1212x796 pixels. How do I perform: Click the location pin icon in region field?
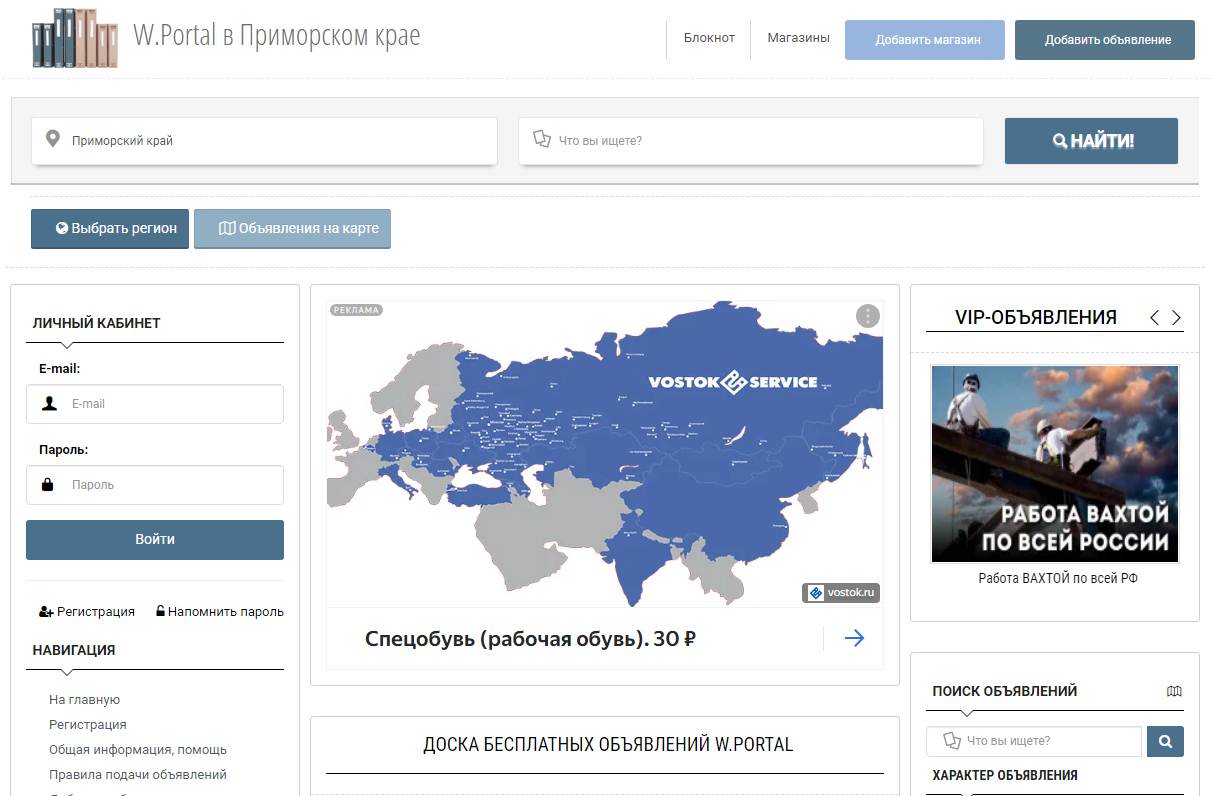coord(53,139)
